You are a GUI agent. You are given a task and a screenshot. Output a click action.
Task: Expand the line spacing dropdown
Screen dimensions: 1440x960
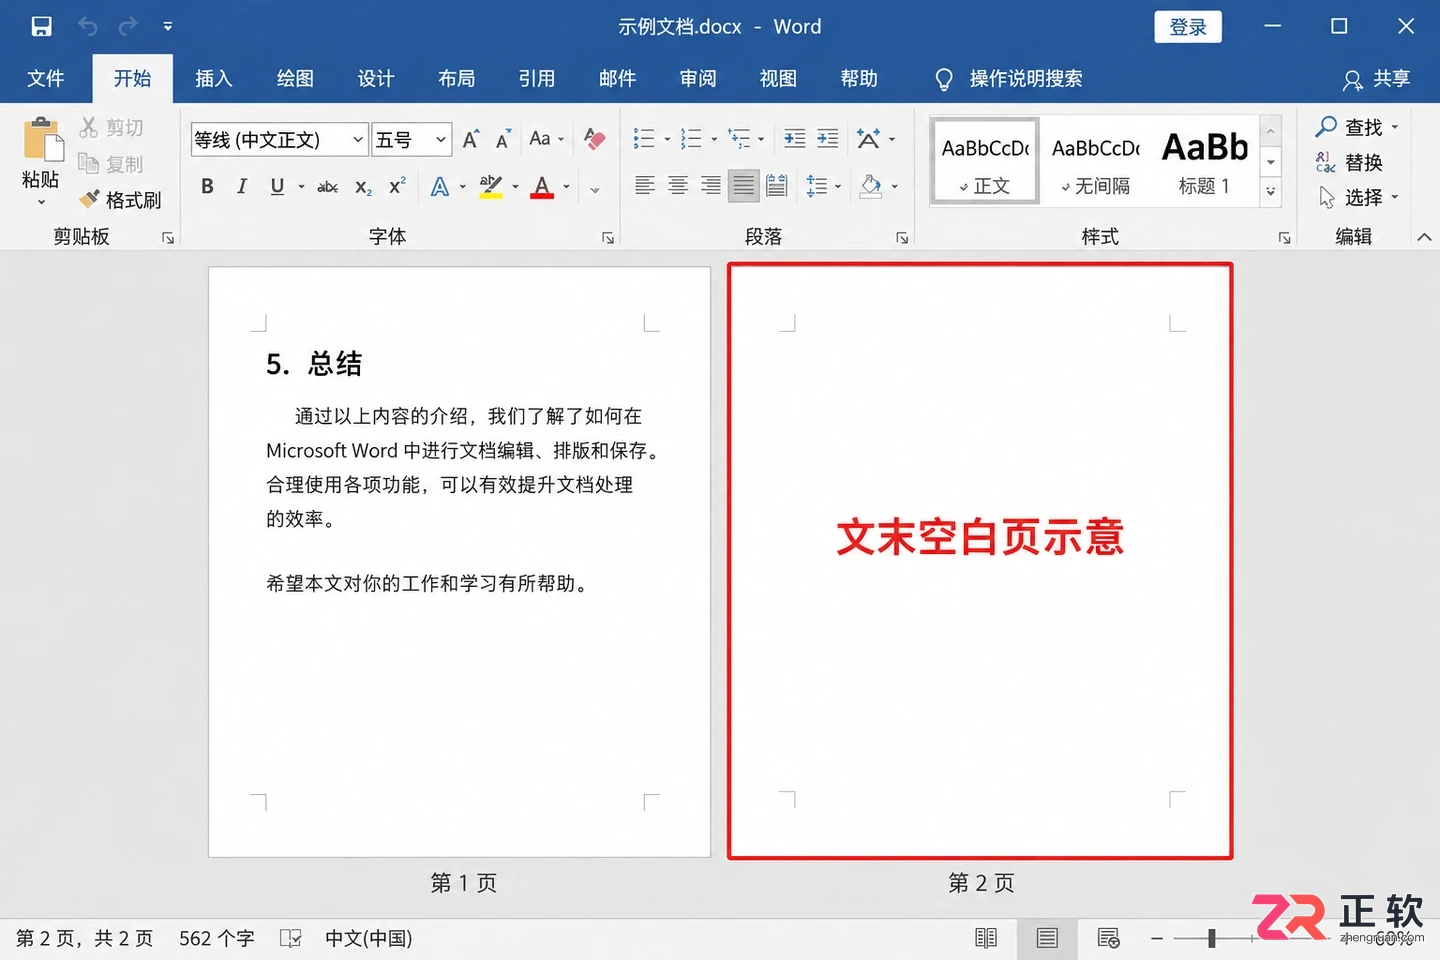click(x=838, y=186)
